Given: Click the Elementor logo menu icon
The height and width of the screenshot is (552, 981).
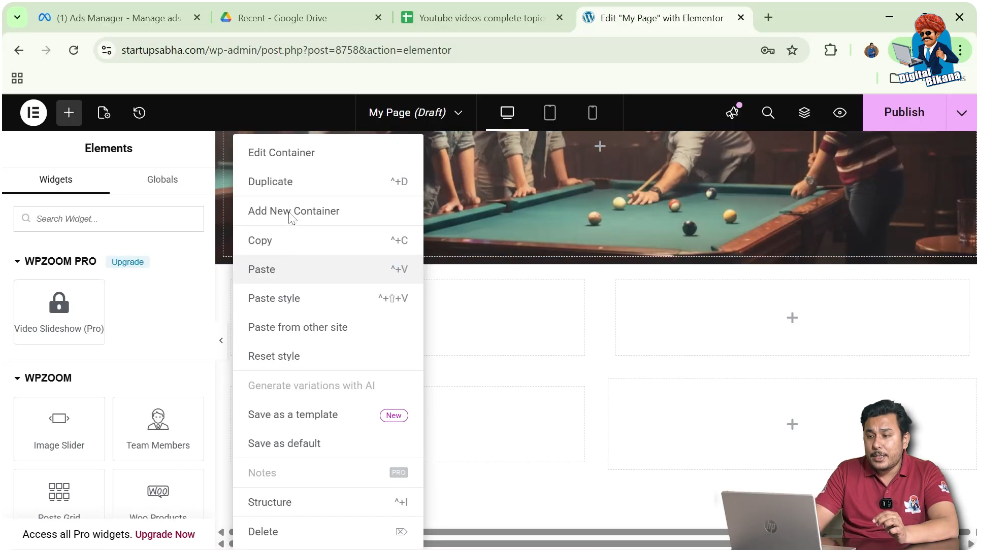Looking at the screenshot, I should pos(33,113).
